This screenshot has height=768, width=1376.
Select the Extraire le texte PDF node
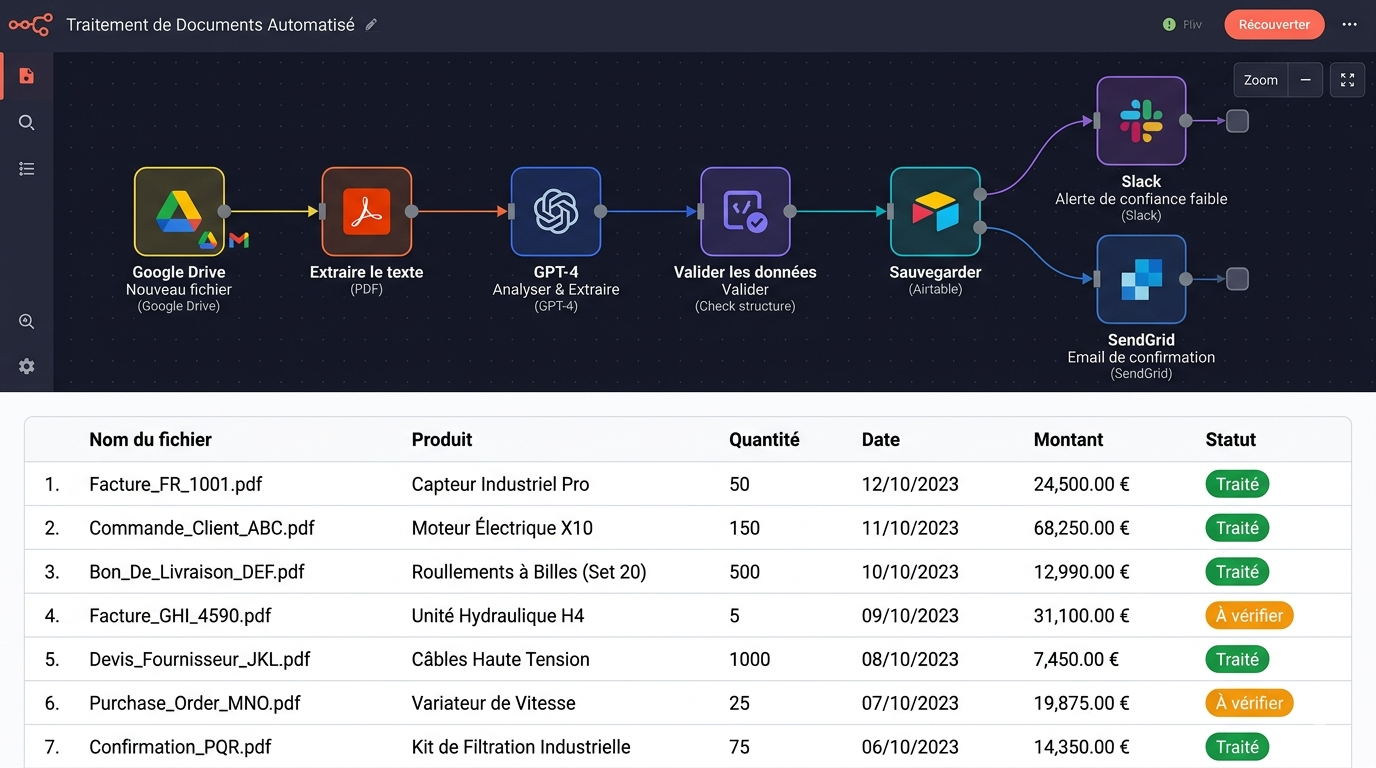tap(366, 211)
